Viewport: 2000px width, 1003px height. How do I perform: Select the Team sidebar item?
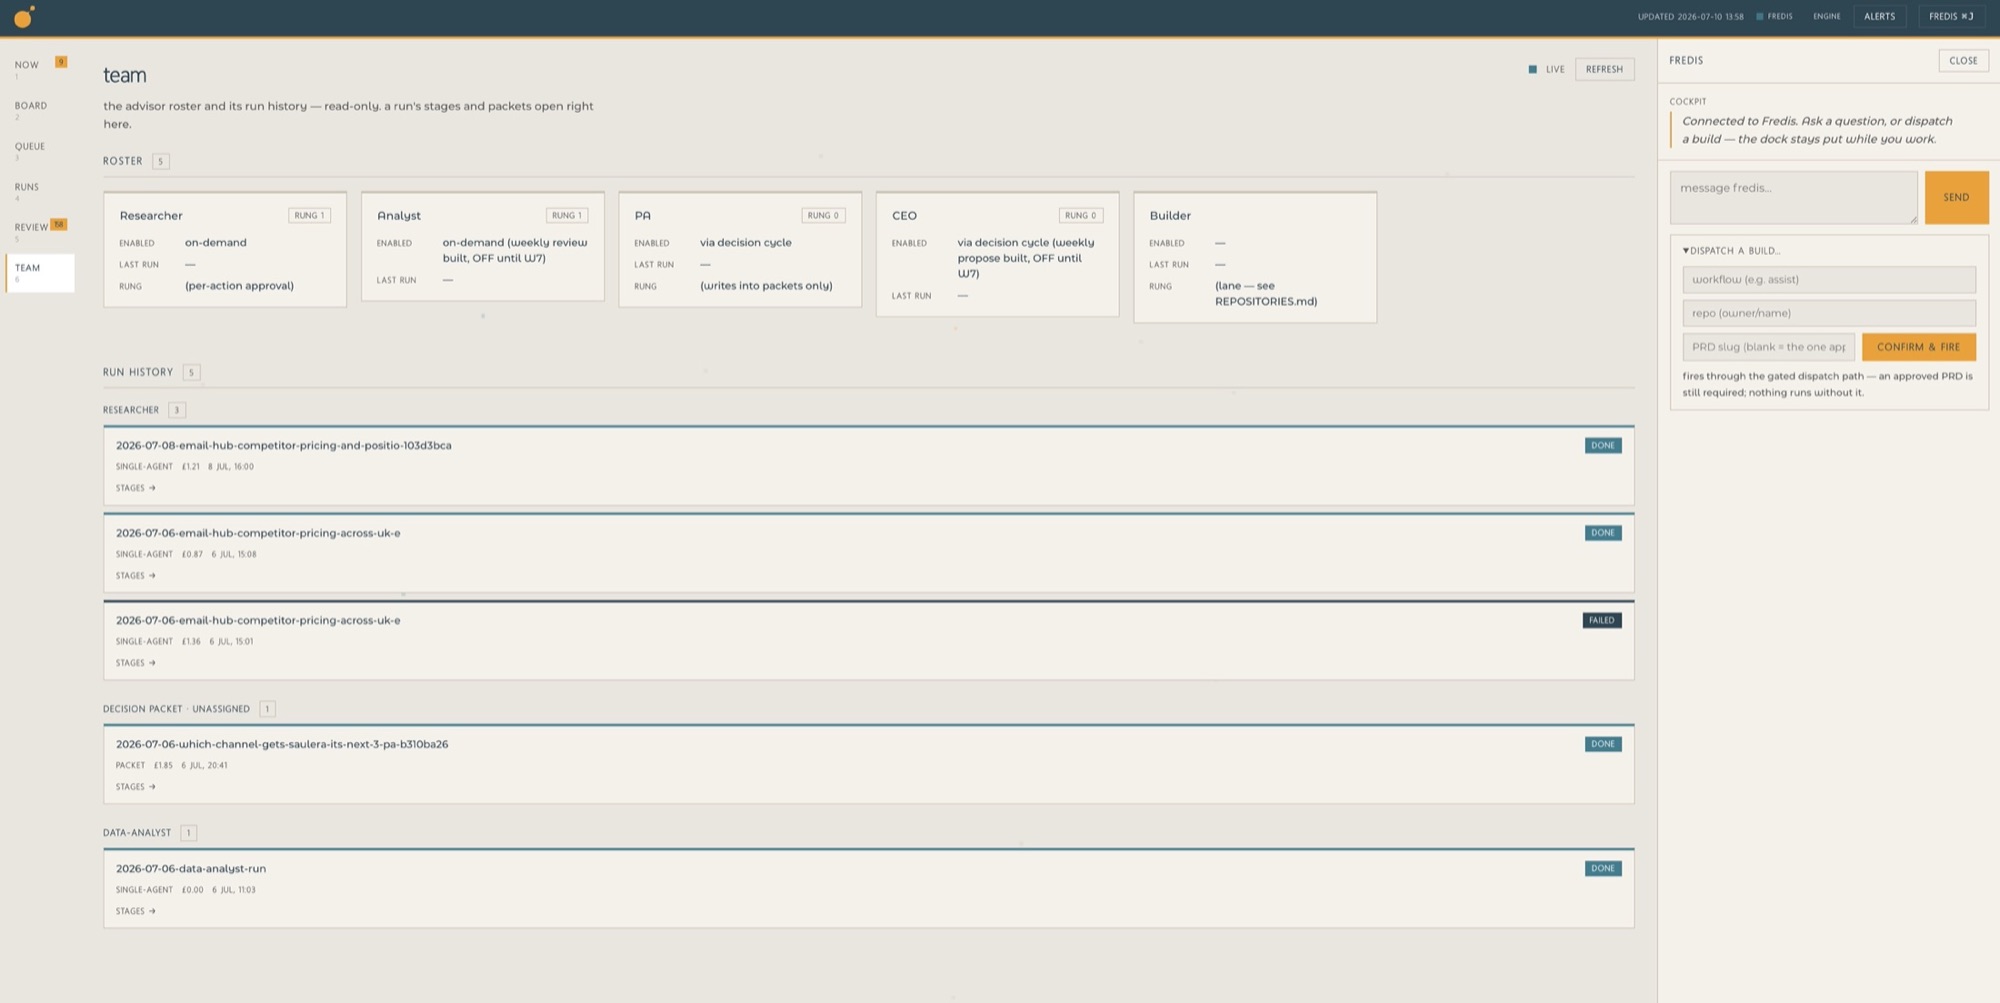40,272
